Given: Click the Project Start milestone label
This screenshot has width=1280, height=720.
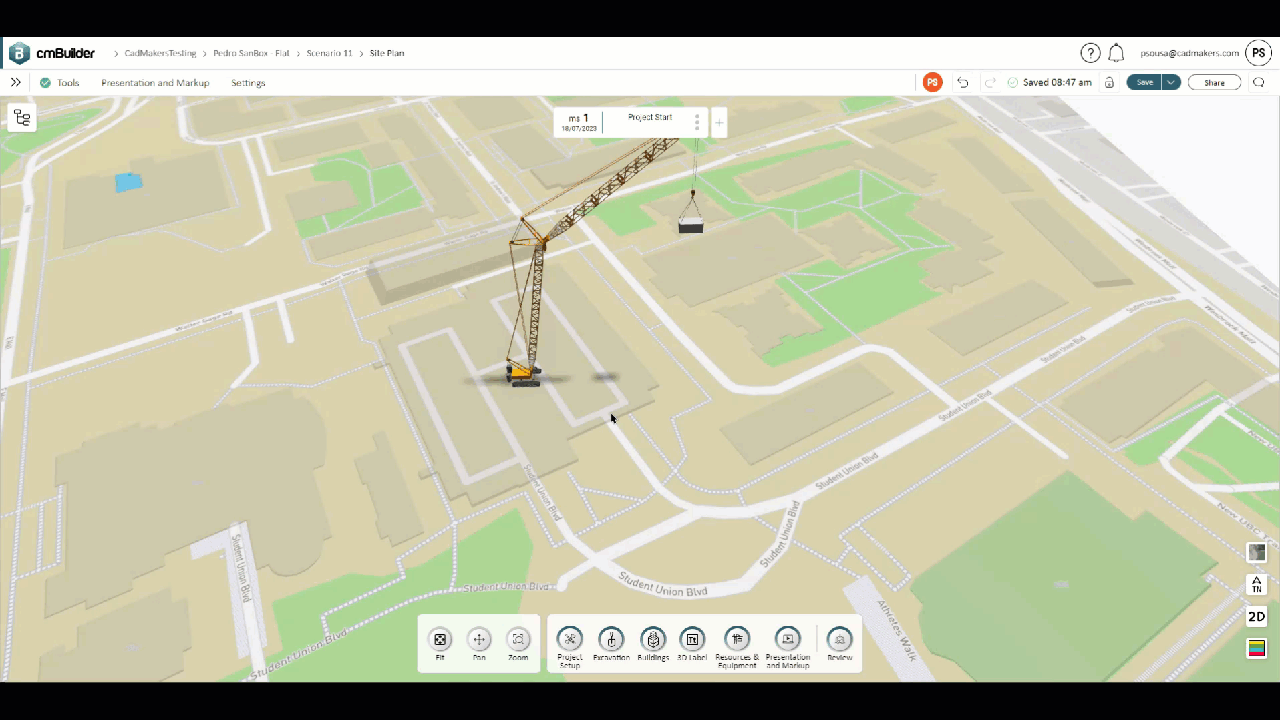Looking at the screenshot, I should click(650, 117).
